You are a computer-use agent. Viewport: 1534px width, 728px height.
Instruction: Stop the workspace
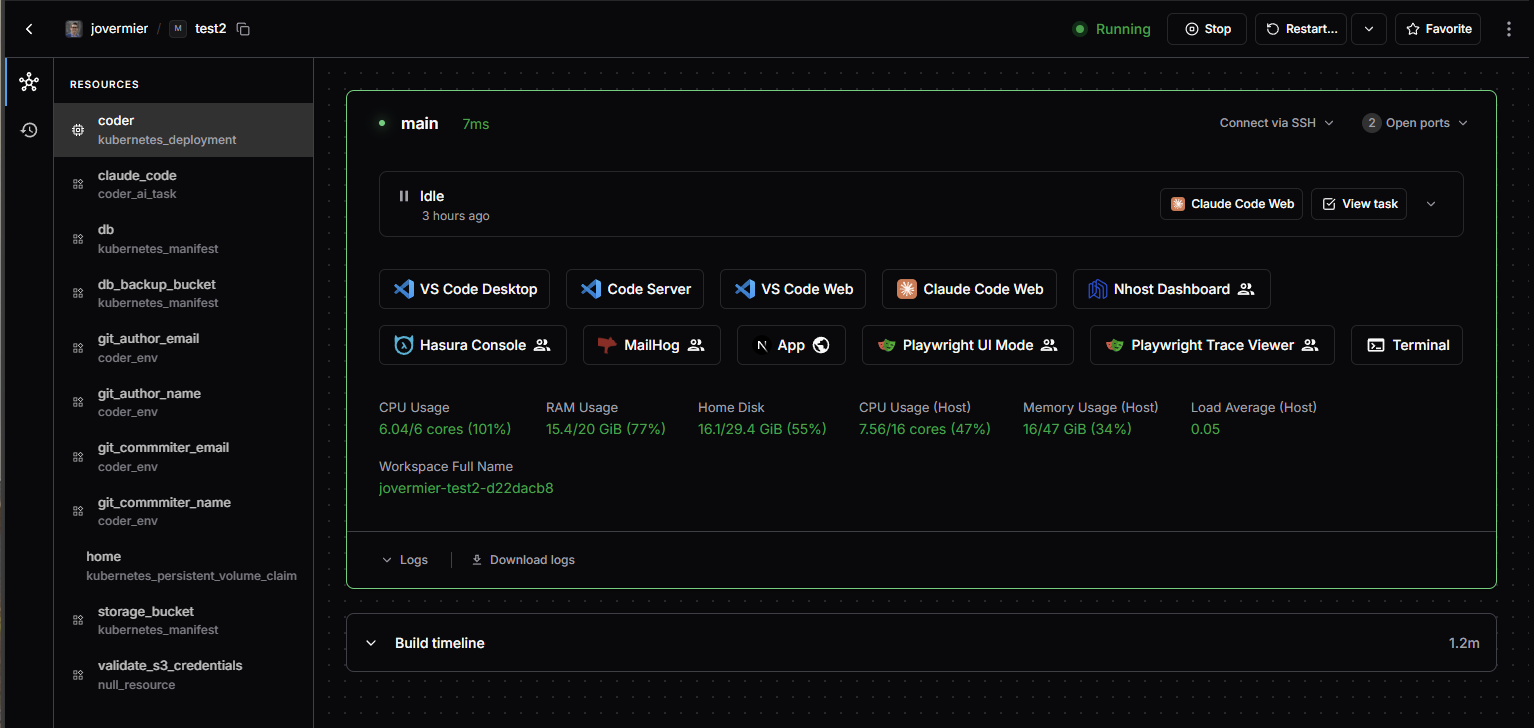[1207, 29]
